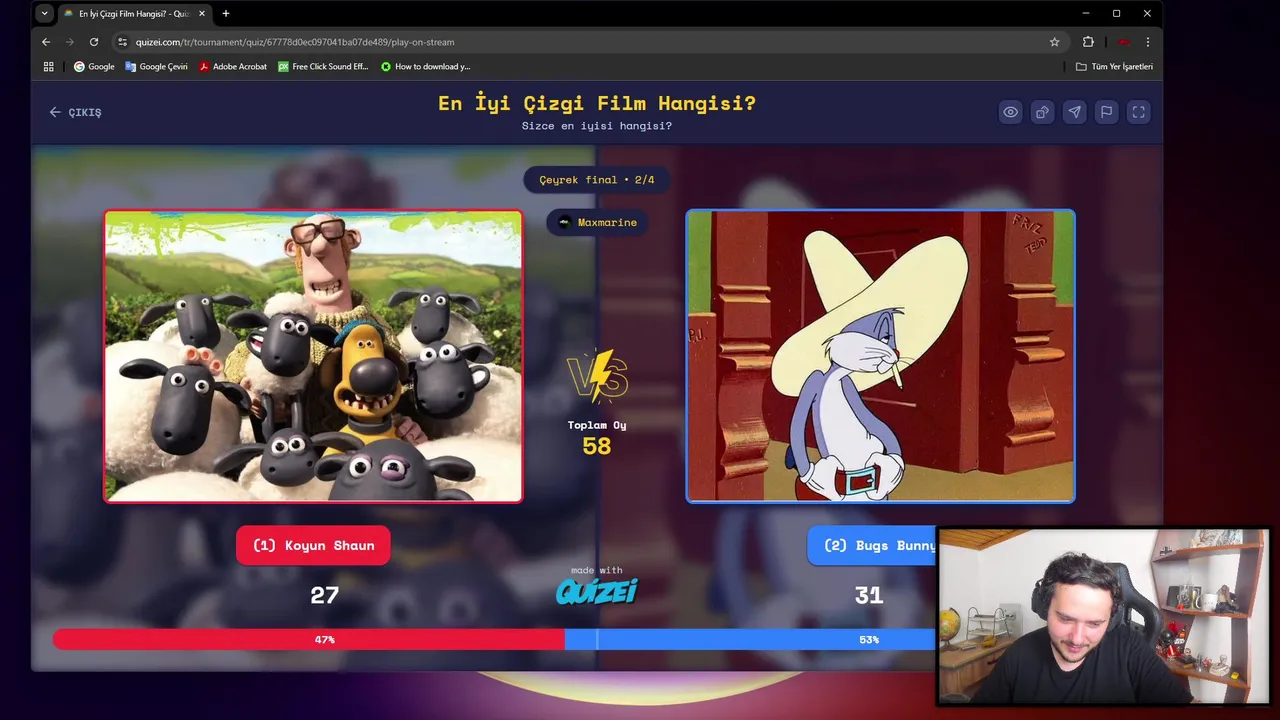Click the ÇIKIŞ exit button
The width and height of the screenshot is (1280, 720).
(x=76, y=112)
